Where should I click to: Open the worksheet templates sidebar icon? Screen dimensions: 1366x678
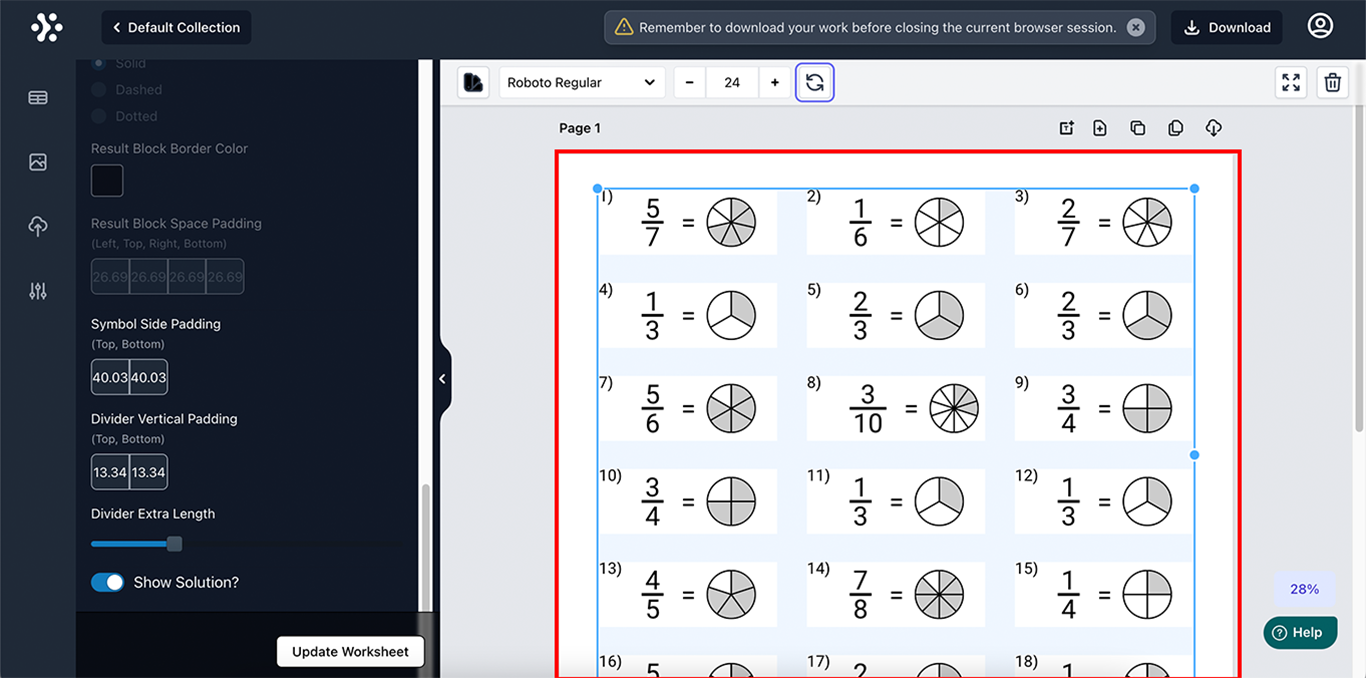click(x=38, y=98)
